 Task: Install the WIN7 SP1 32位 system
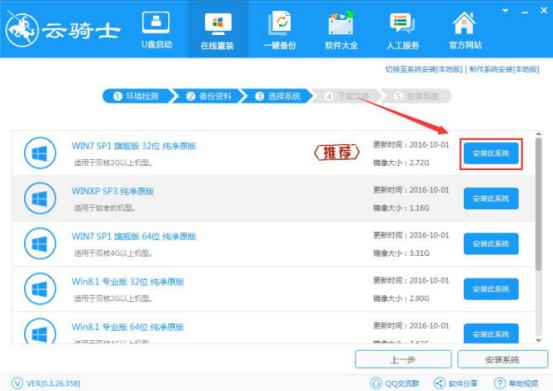click(x=491, y=153)
